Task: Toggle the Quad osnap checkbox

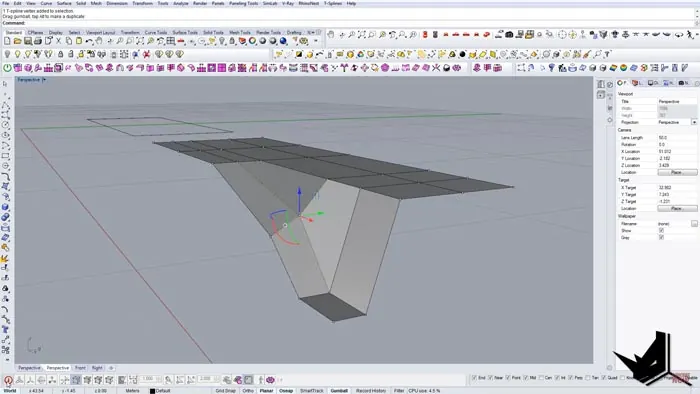Action: coord(604,378)
